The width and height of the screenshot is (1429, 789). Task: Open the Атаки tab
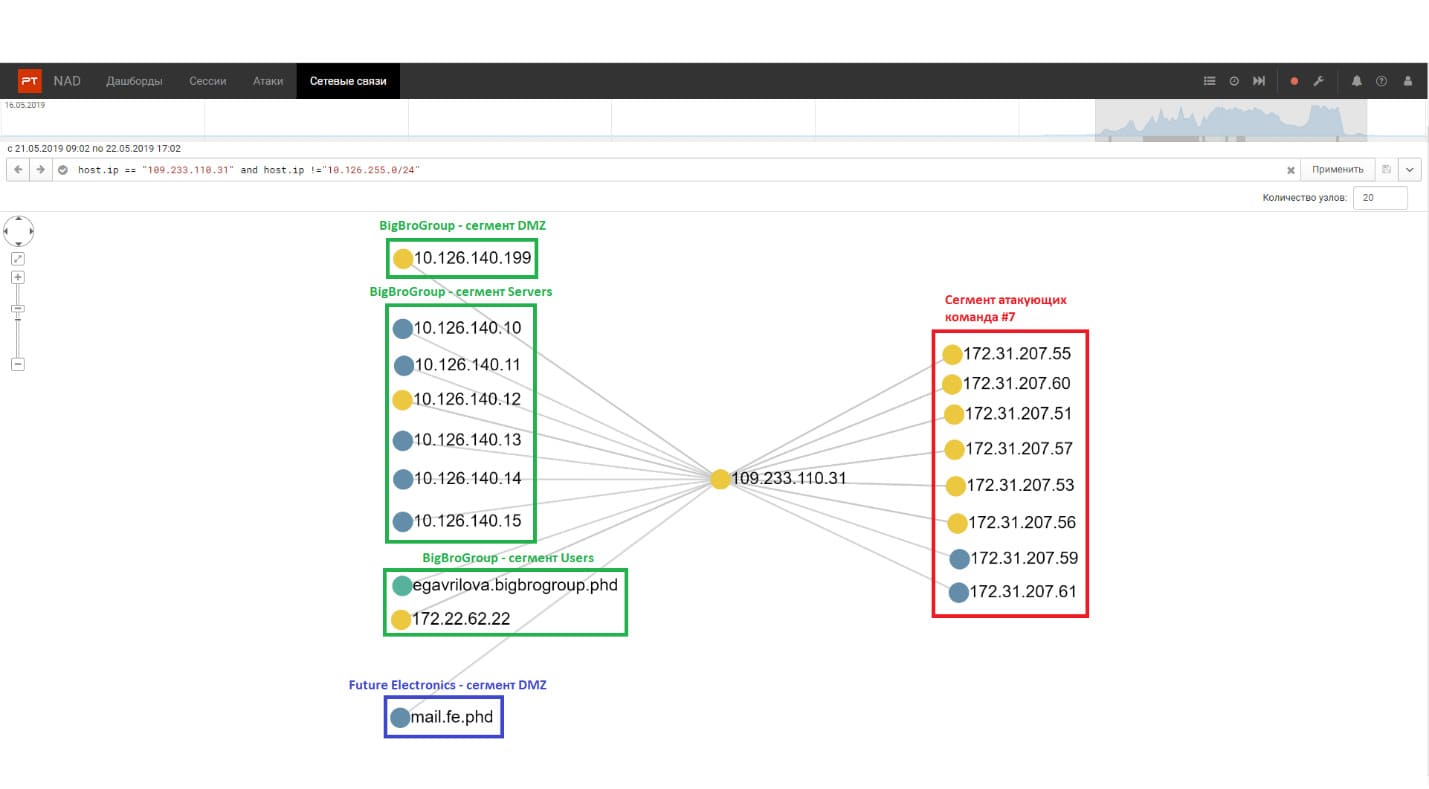[268, 81]
